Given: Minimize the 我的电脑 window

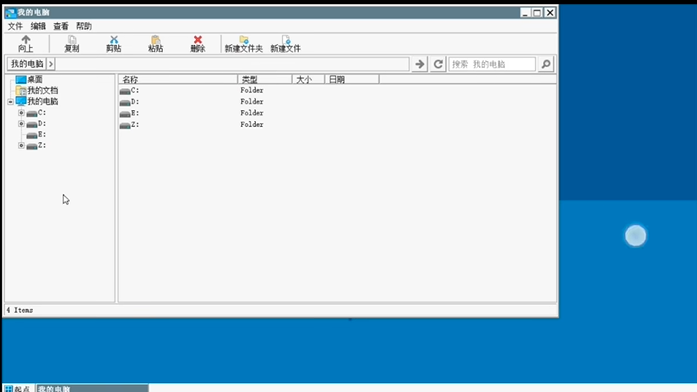Looking at the screenshot, I should [x=525, y=12].
